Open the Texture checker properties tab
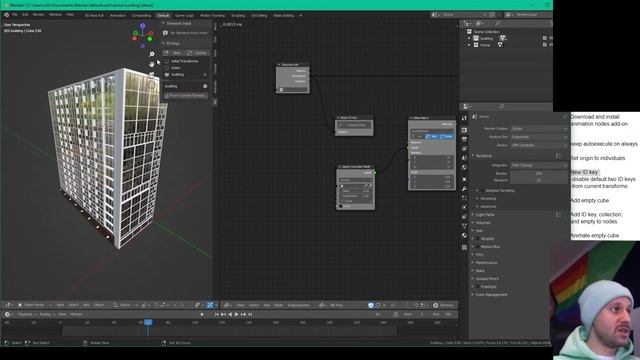The height and width of the screenshot is (360, 640). pyautogui.click(x=464, y=247)
